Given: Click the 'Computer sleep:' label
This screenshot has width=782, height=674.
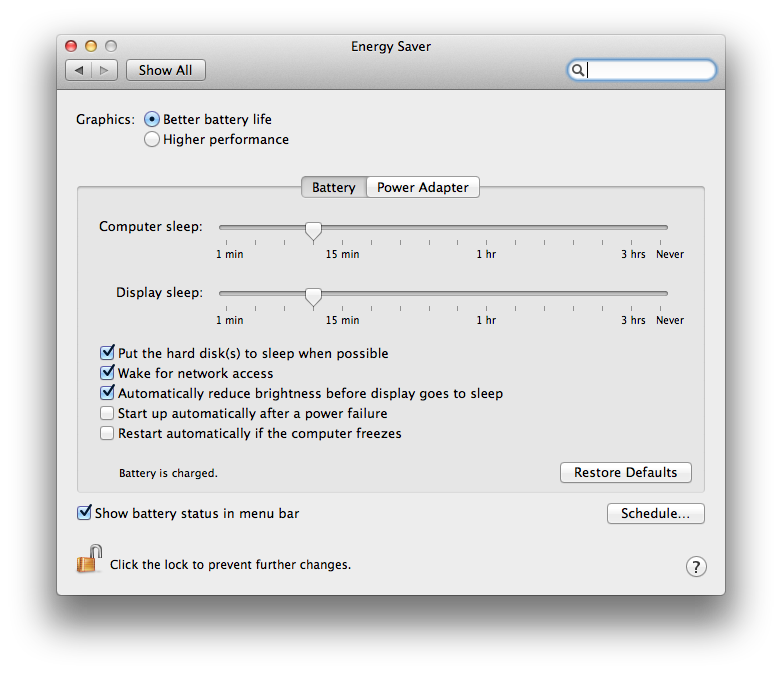Looking at the screenshot, I should point(151,226).
